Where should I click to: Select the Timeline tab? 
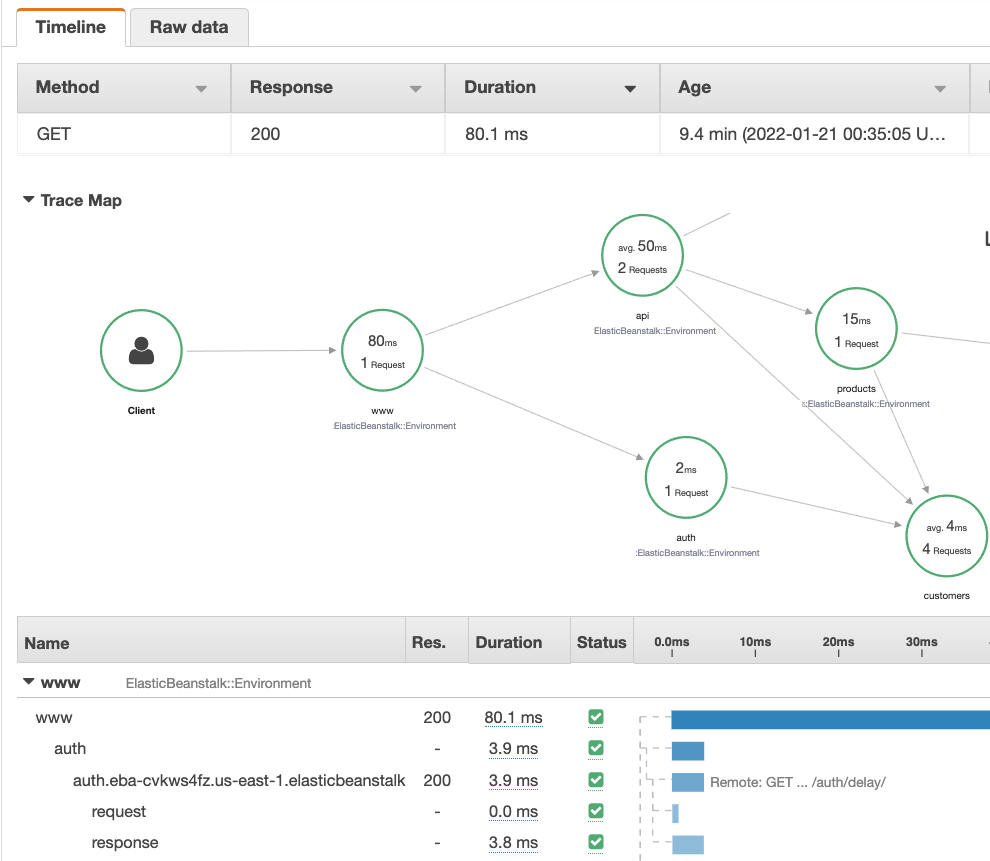point(70,27)
